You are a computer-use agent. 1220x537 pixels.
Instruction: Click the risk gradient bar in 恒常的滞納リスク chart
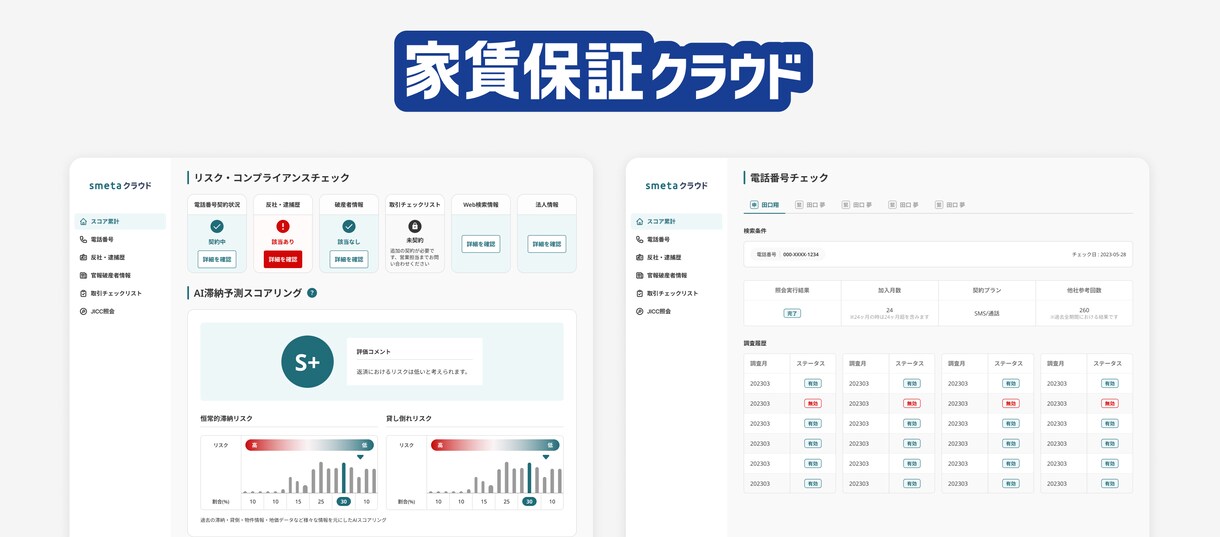point(309,445)
